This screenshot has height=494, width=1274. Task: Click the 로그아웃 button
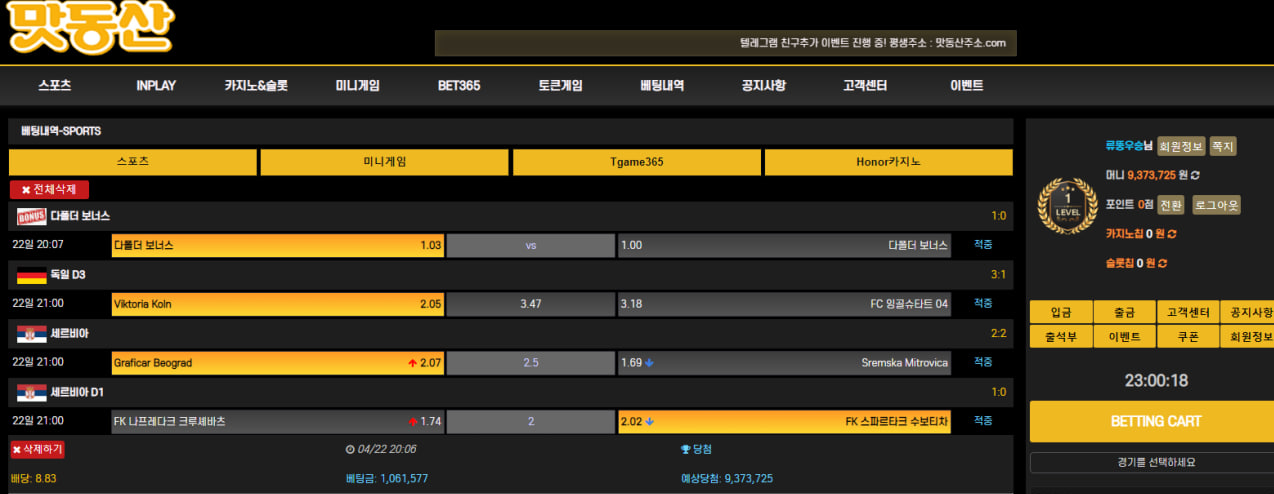pos(1216,205)
